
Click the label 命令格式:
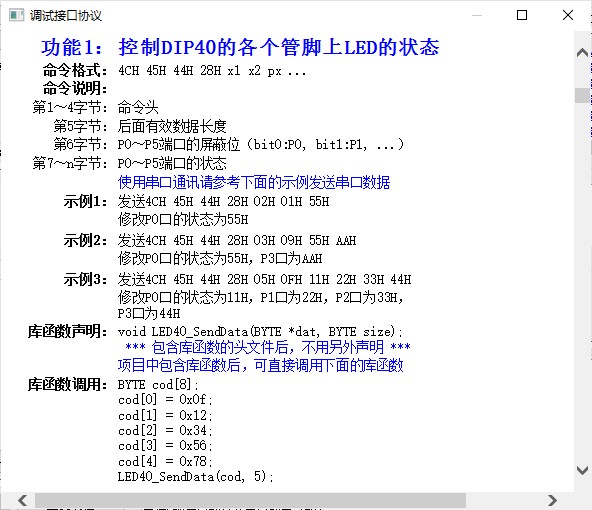pyautogui.click(x=75, y=70)
